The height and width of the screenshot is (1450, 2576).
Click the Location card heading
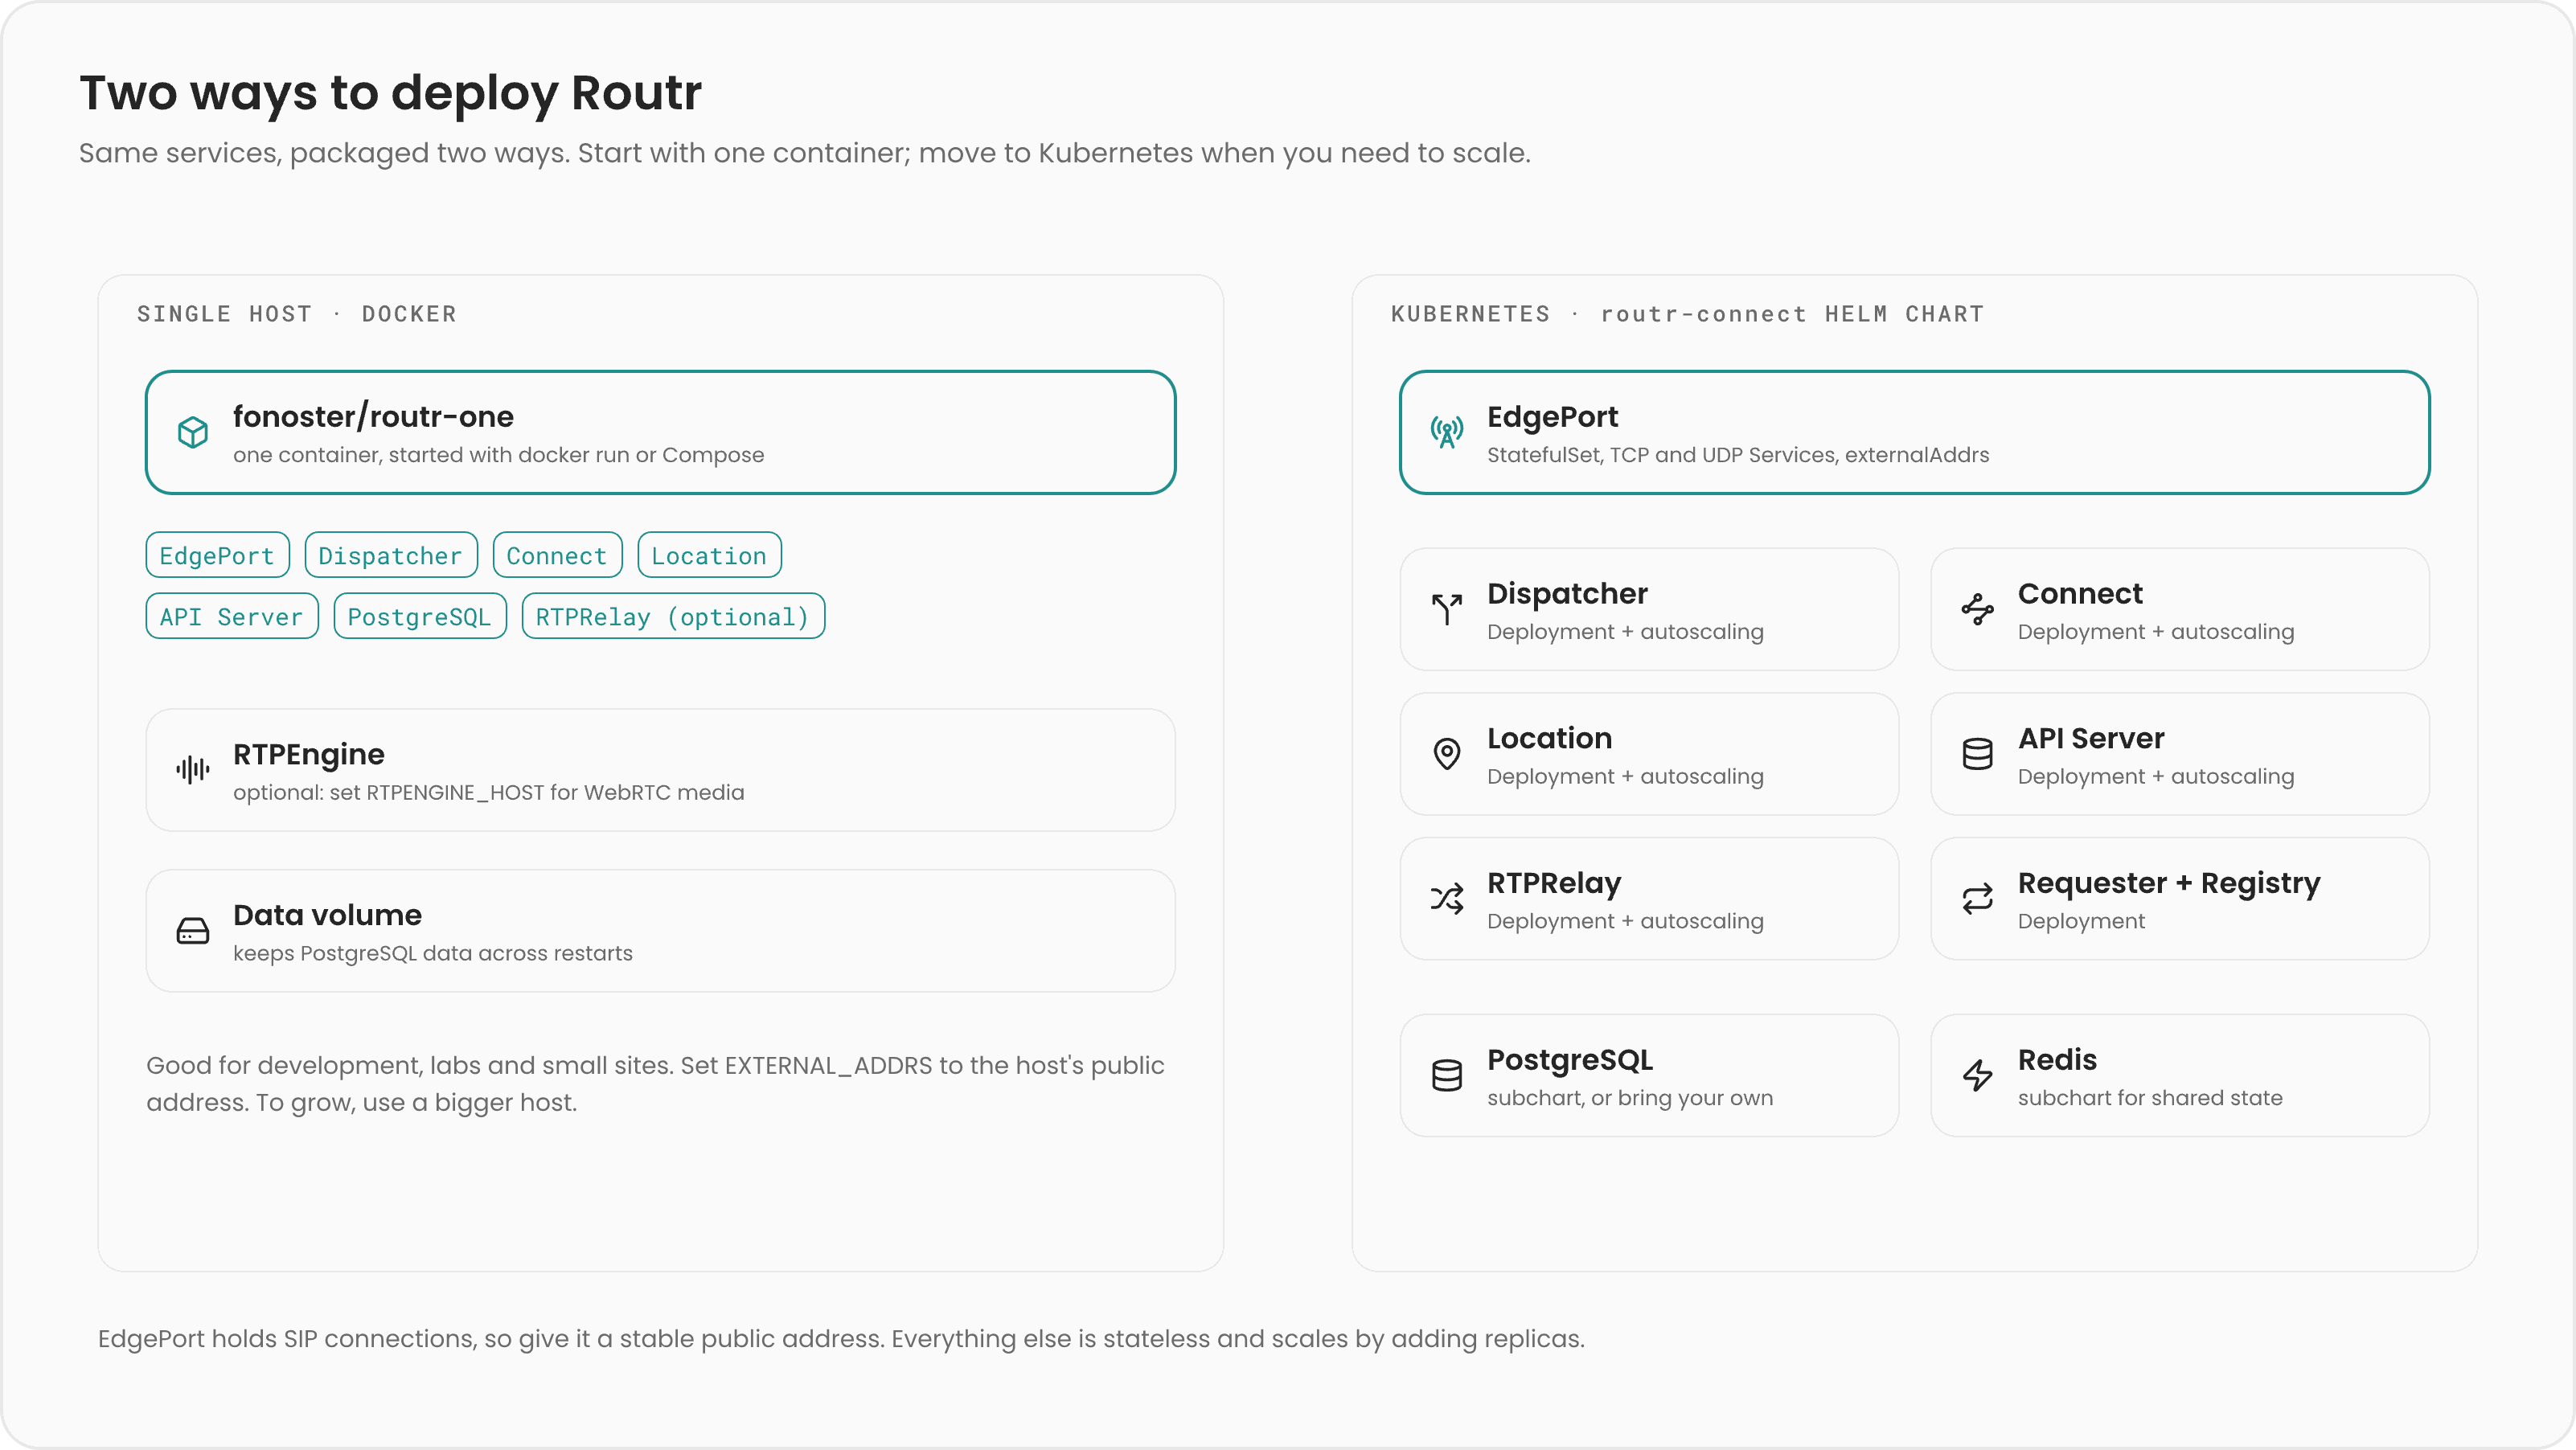[1549, 738]
